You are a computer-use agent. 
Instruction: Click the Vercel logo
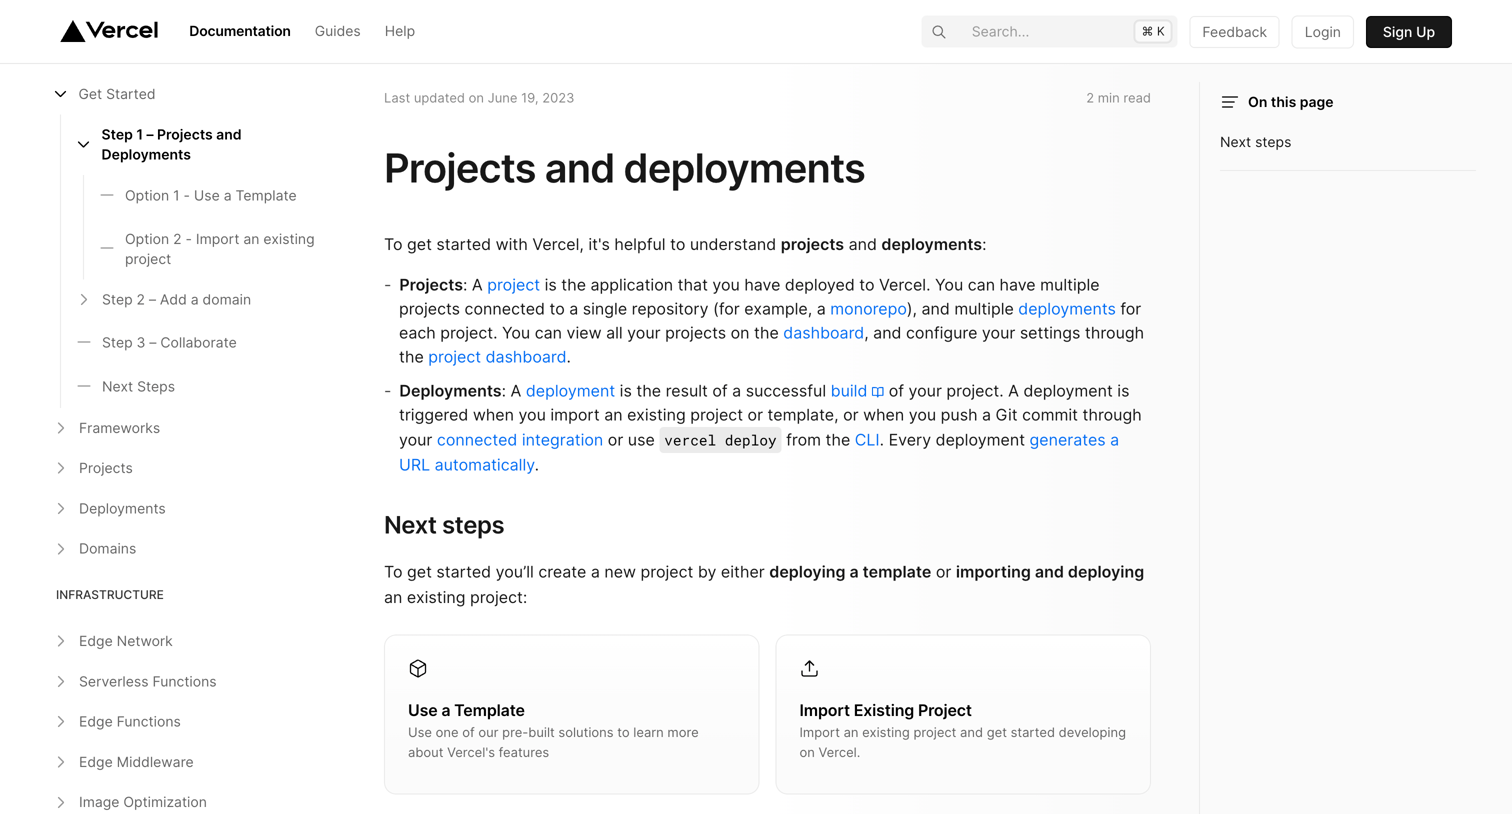tap(109, 31)
